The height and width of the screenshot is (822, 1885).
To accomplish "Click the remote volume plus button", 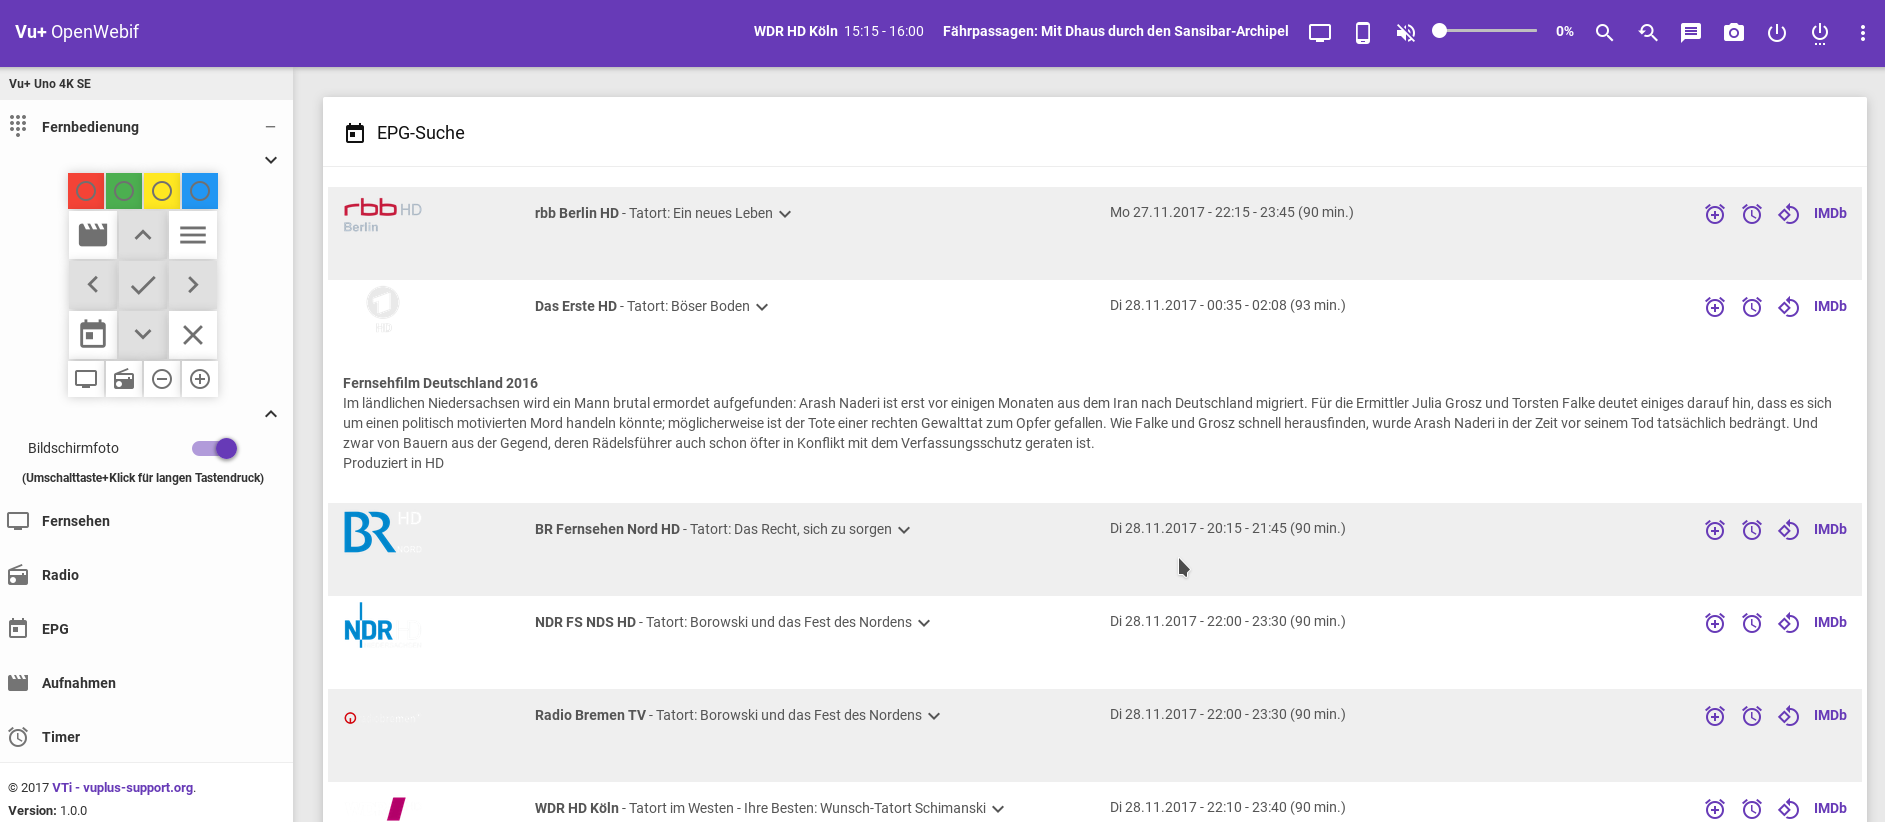I will [200, 379].
